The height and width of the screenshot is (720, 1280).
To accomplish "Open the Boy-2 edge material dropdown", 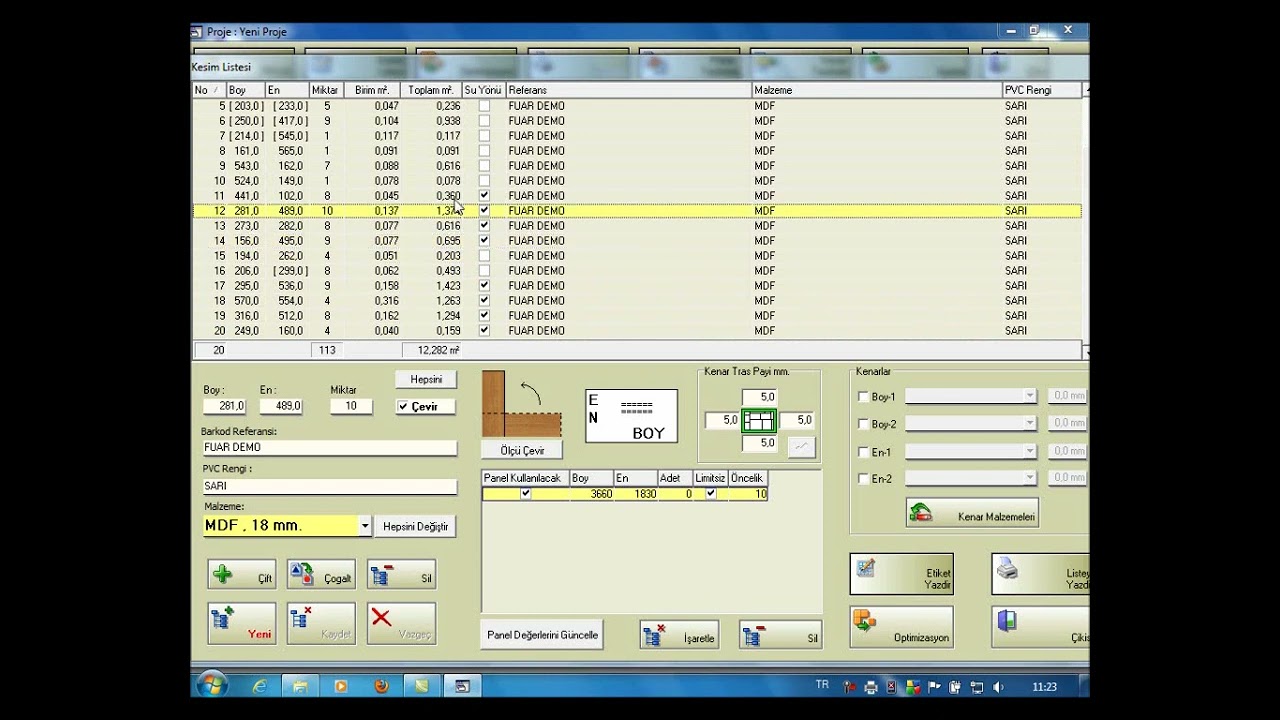I will tap(1030, 424).
